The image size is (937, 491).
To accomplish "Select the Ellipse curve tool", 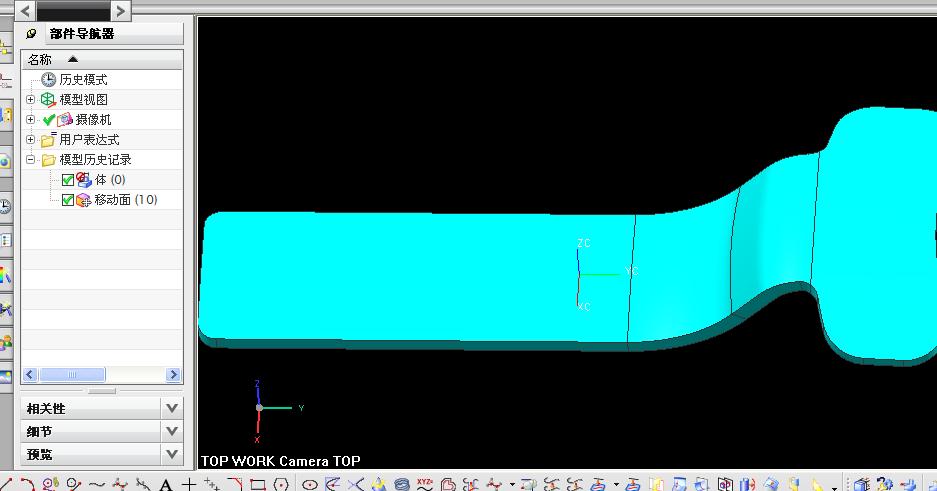I will tap(310, 484).
